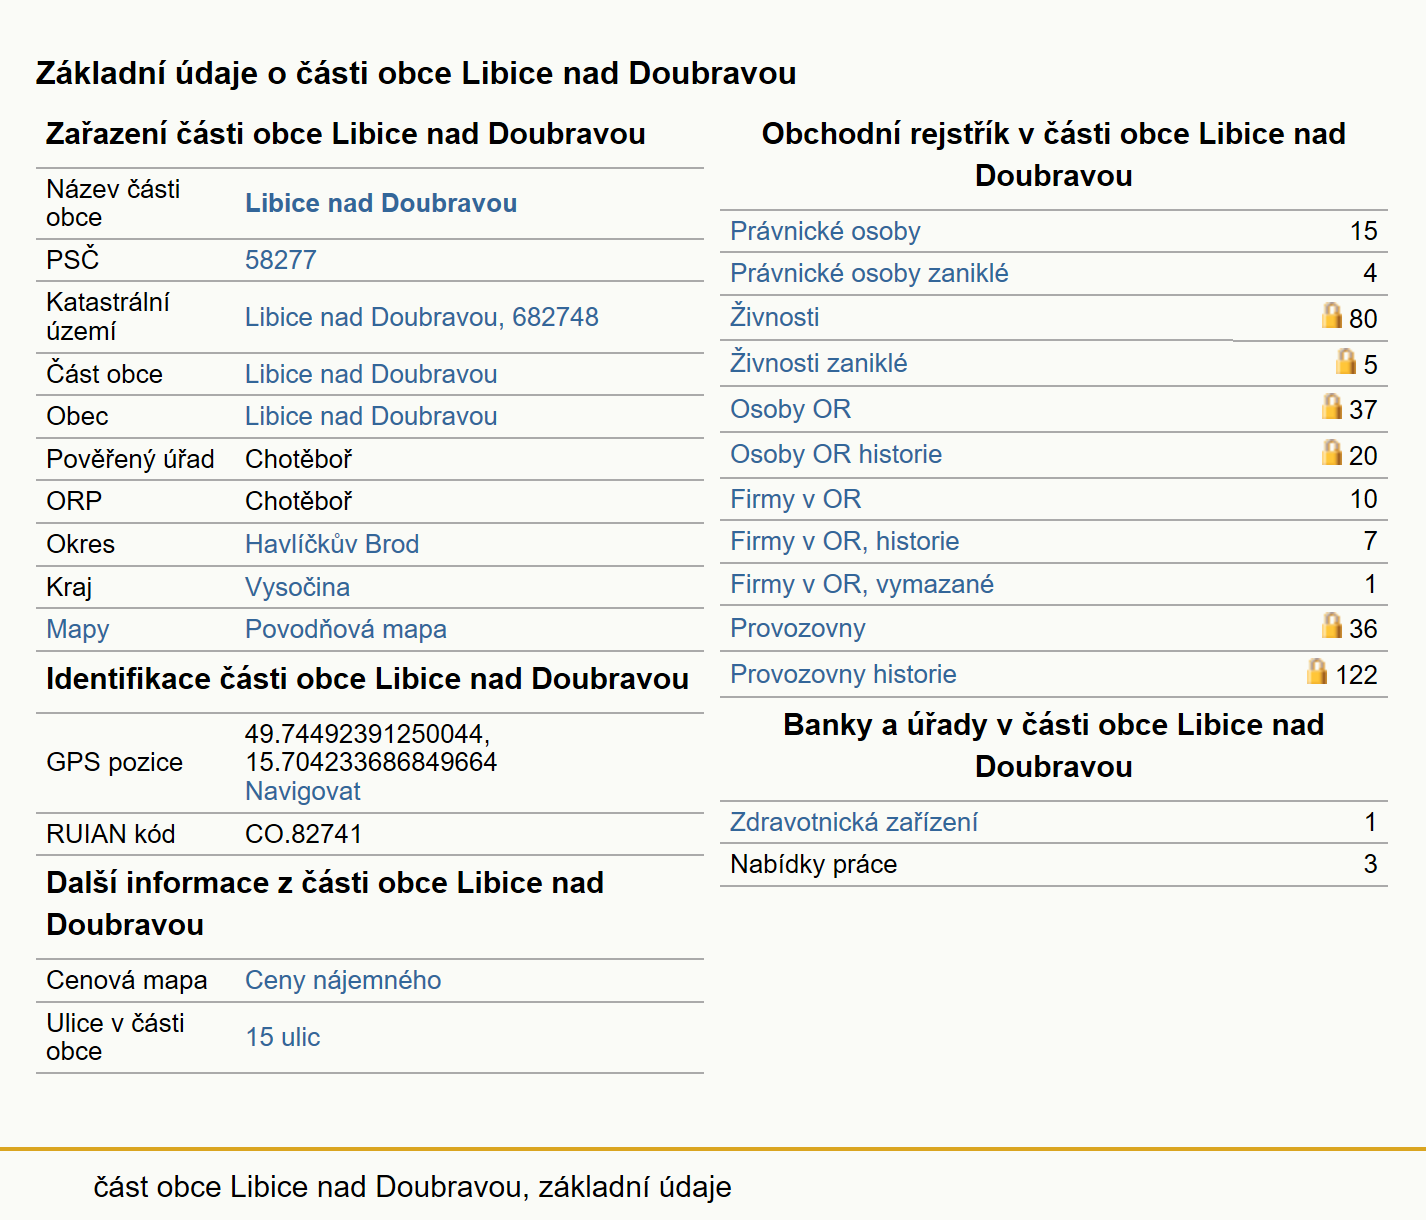Image resolution: width=1426 pixels, height=1220 pixels.
Task: Open the Právnické osoby zaniklé link
Action: [x=869, y=273]
